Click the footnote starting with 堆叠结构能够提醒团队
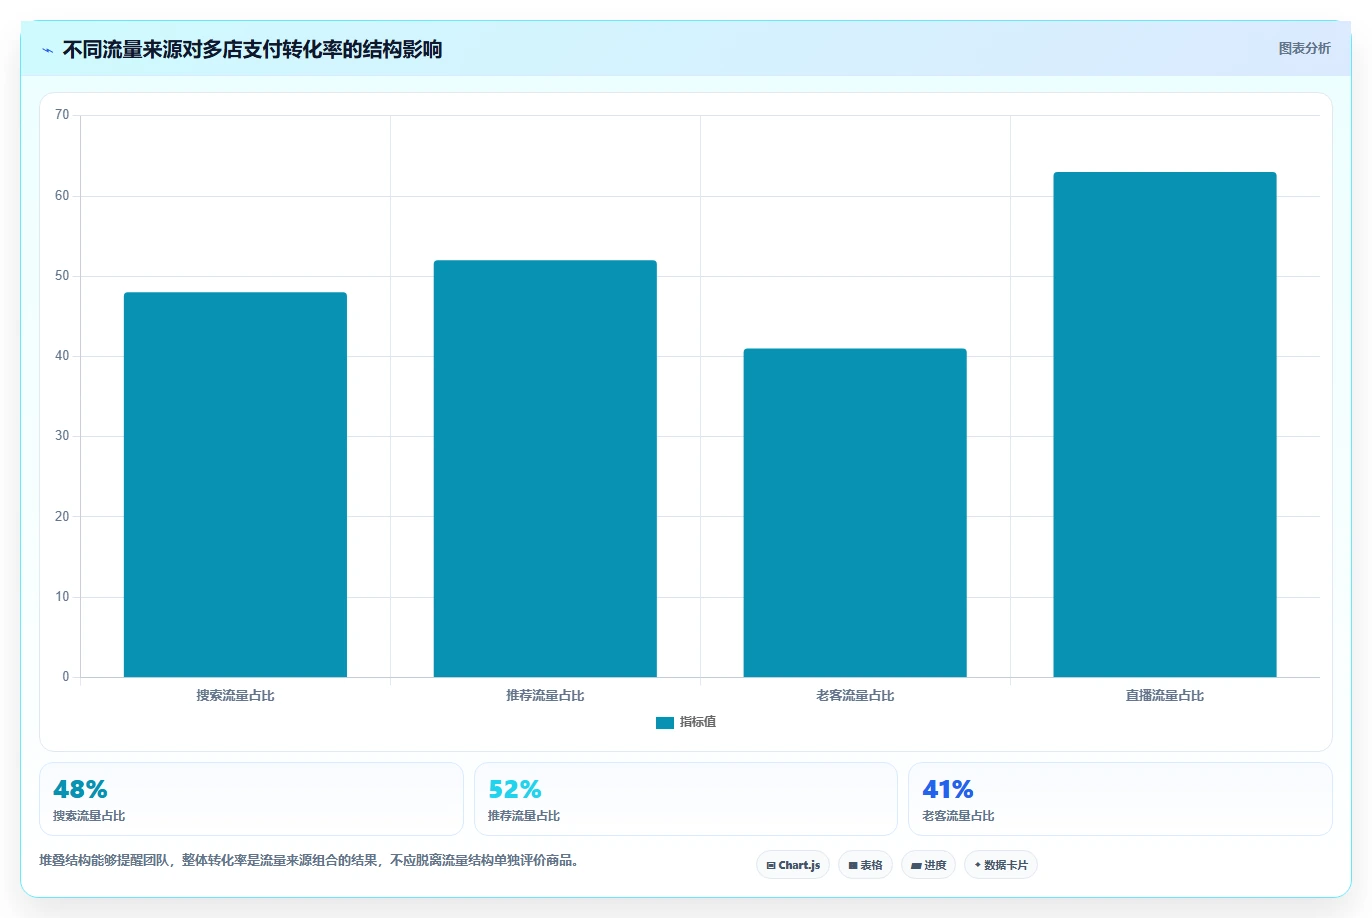1372x918 pixels. (309, 861)
